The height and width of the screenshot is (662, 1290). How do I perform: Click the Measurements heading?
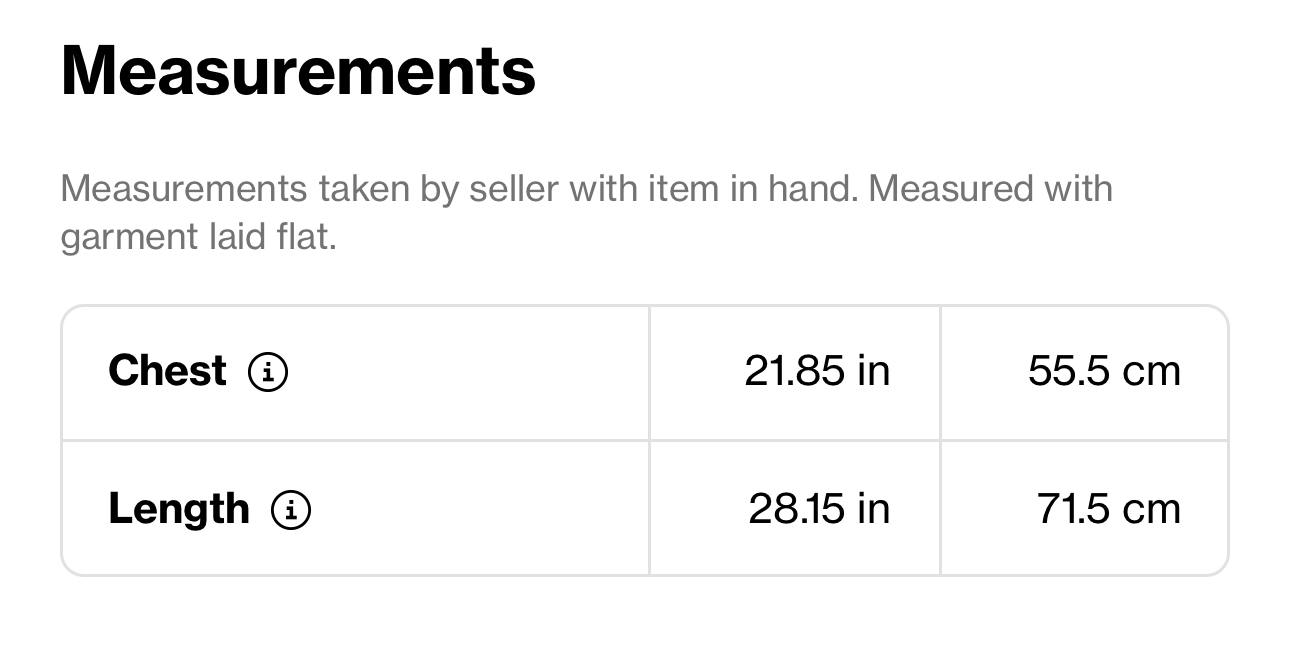tap(298, 70)
